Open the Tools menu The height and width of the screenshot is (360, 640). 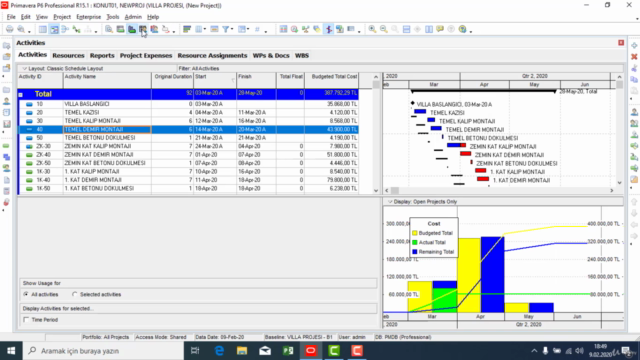click(113, 17)
